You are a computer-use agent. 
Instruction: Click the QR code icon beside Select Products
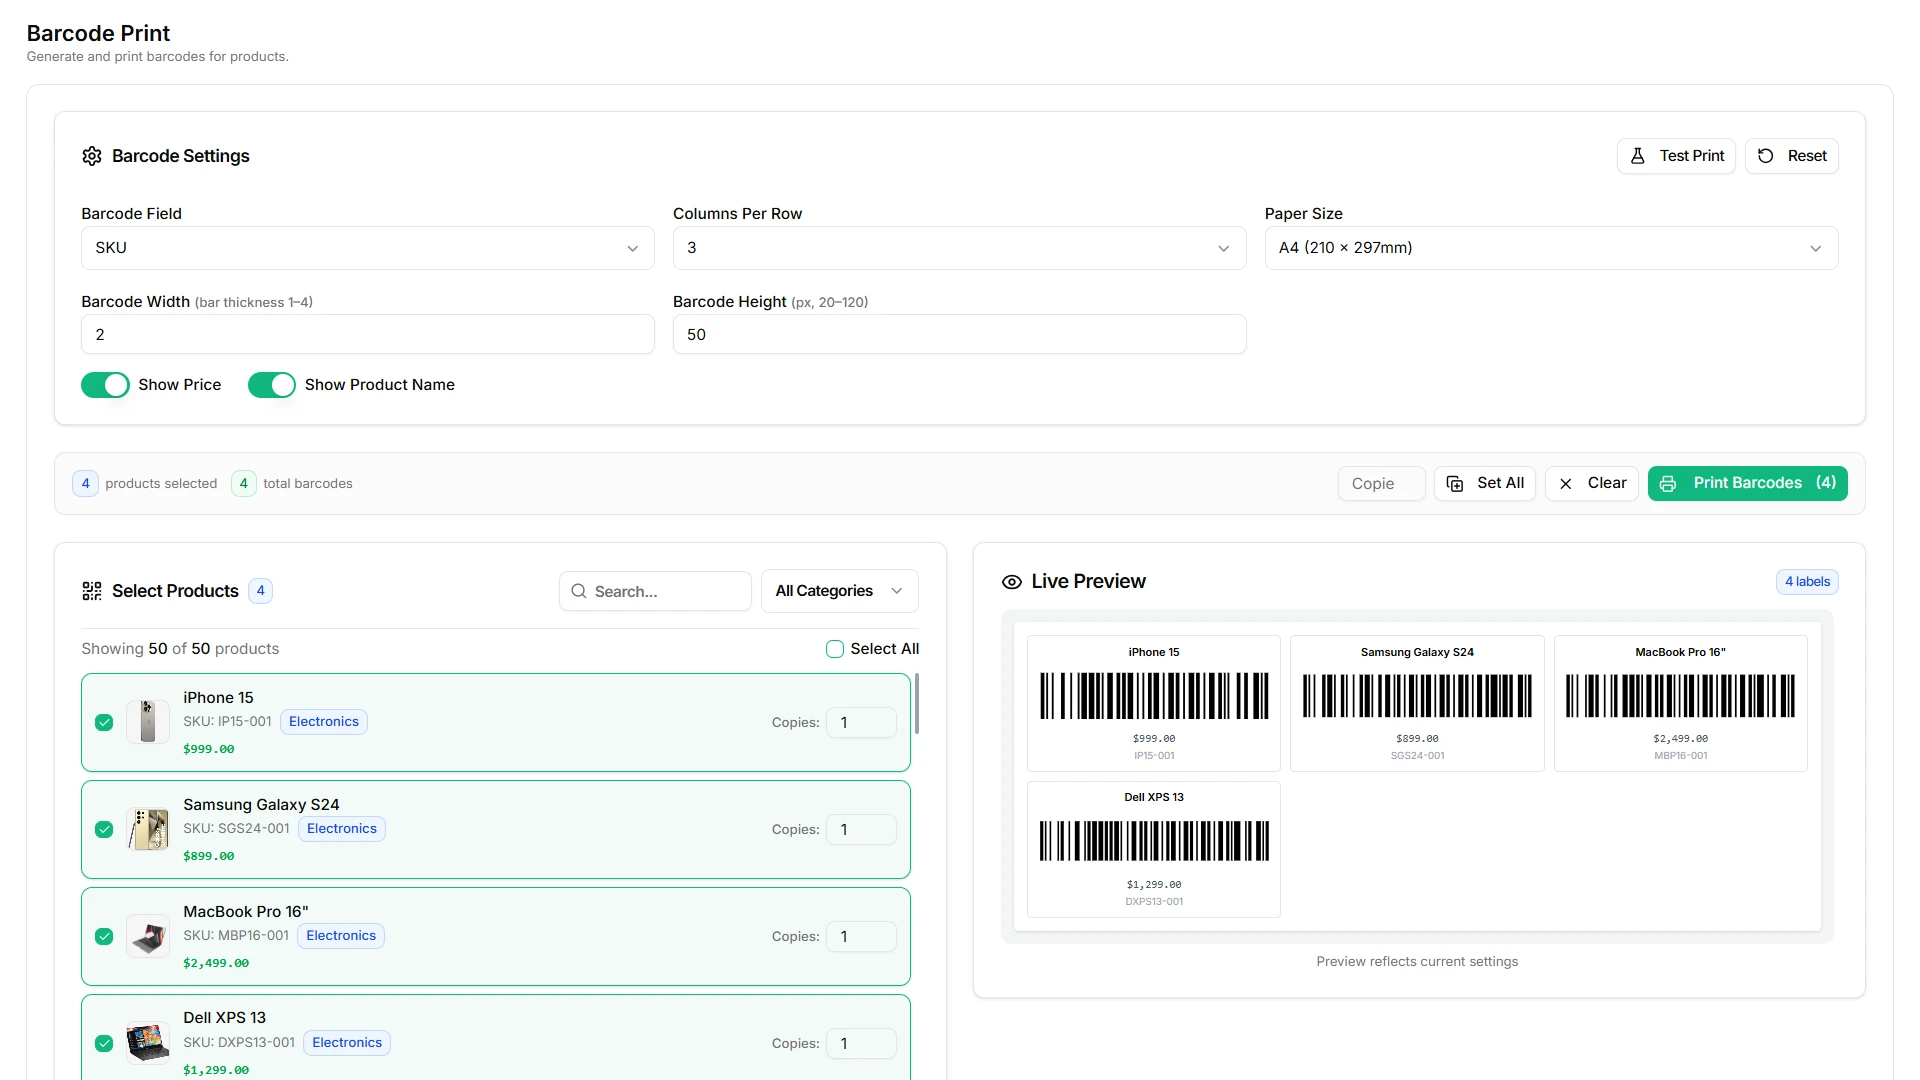(x=92, y=591)
